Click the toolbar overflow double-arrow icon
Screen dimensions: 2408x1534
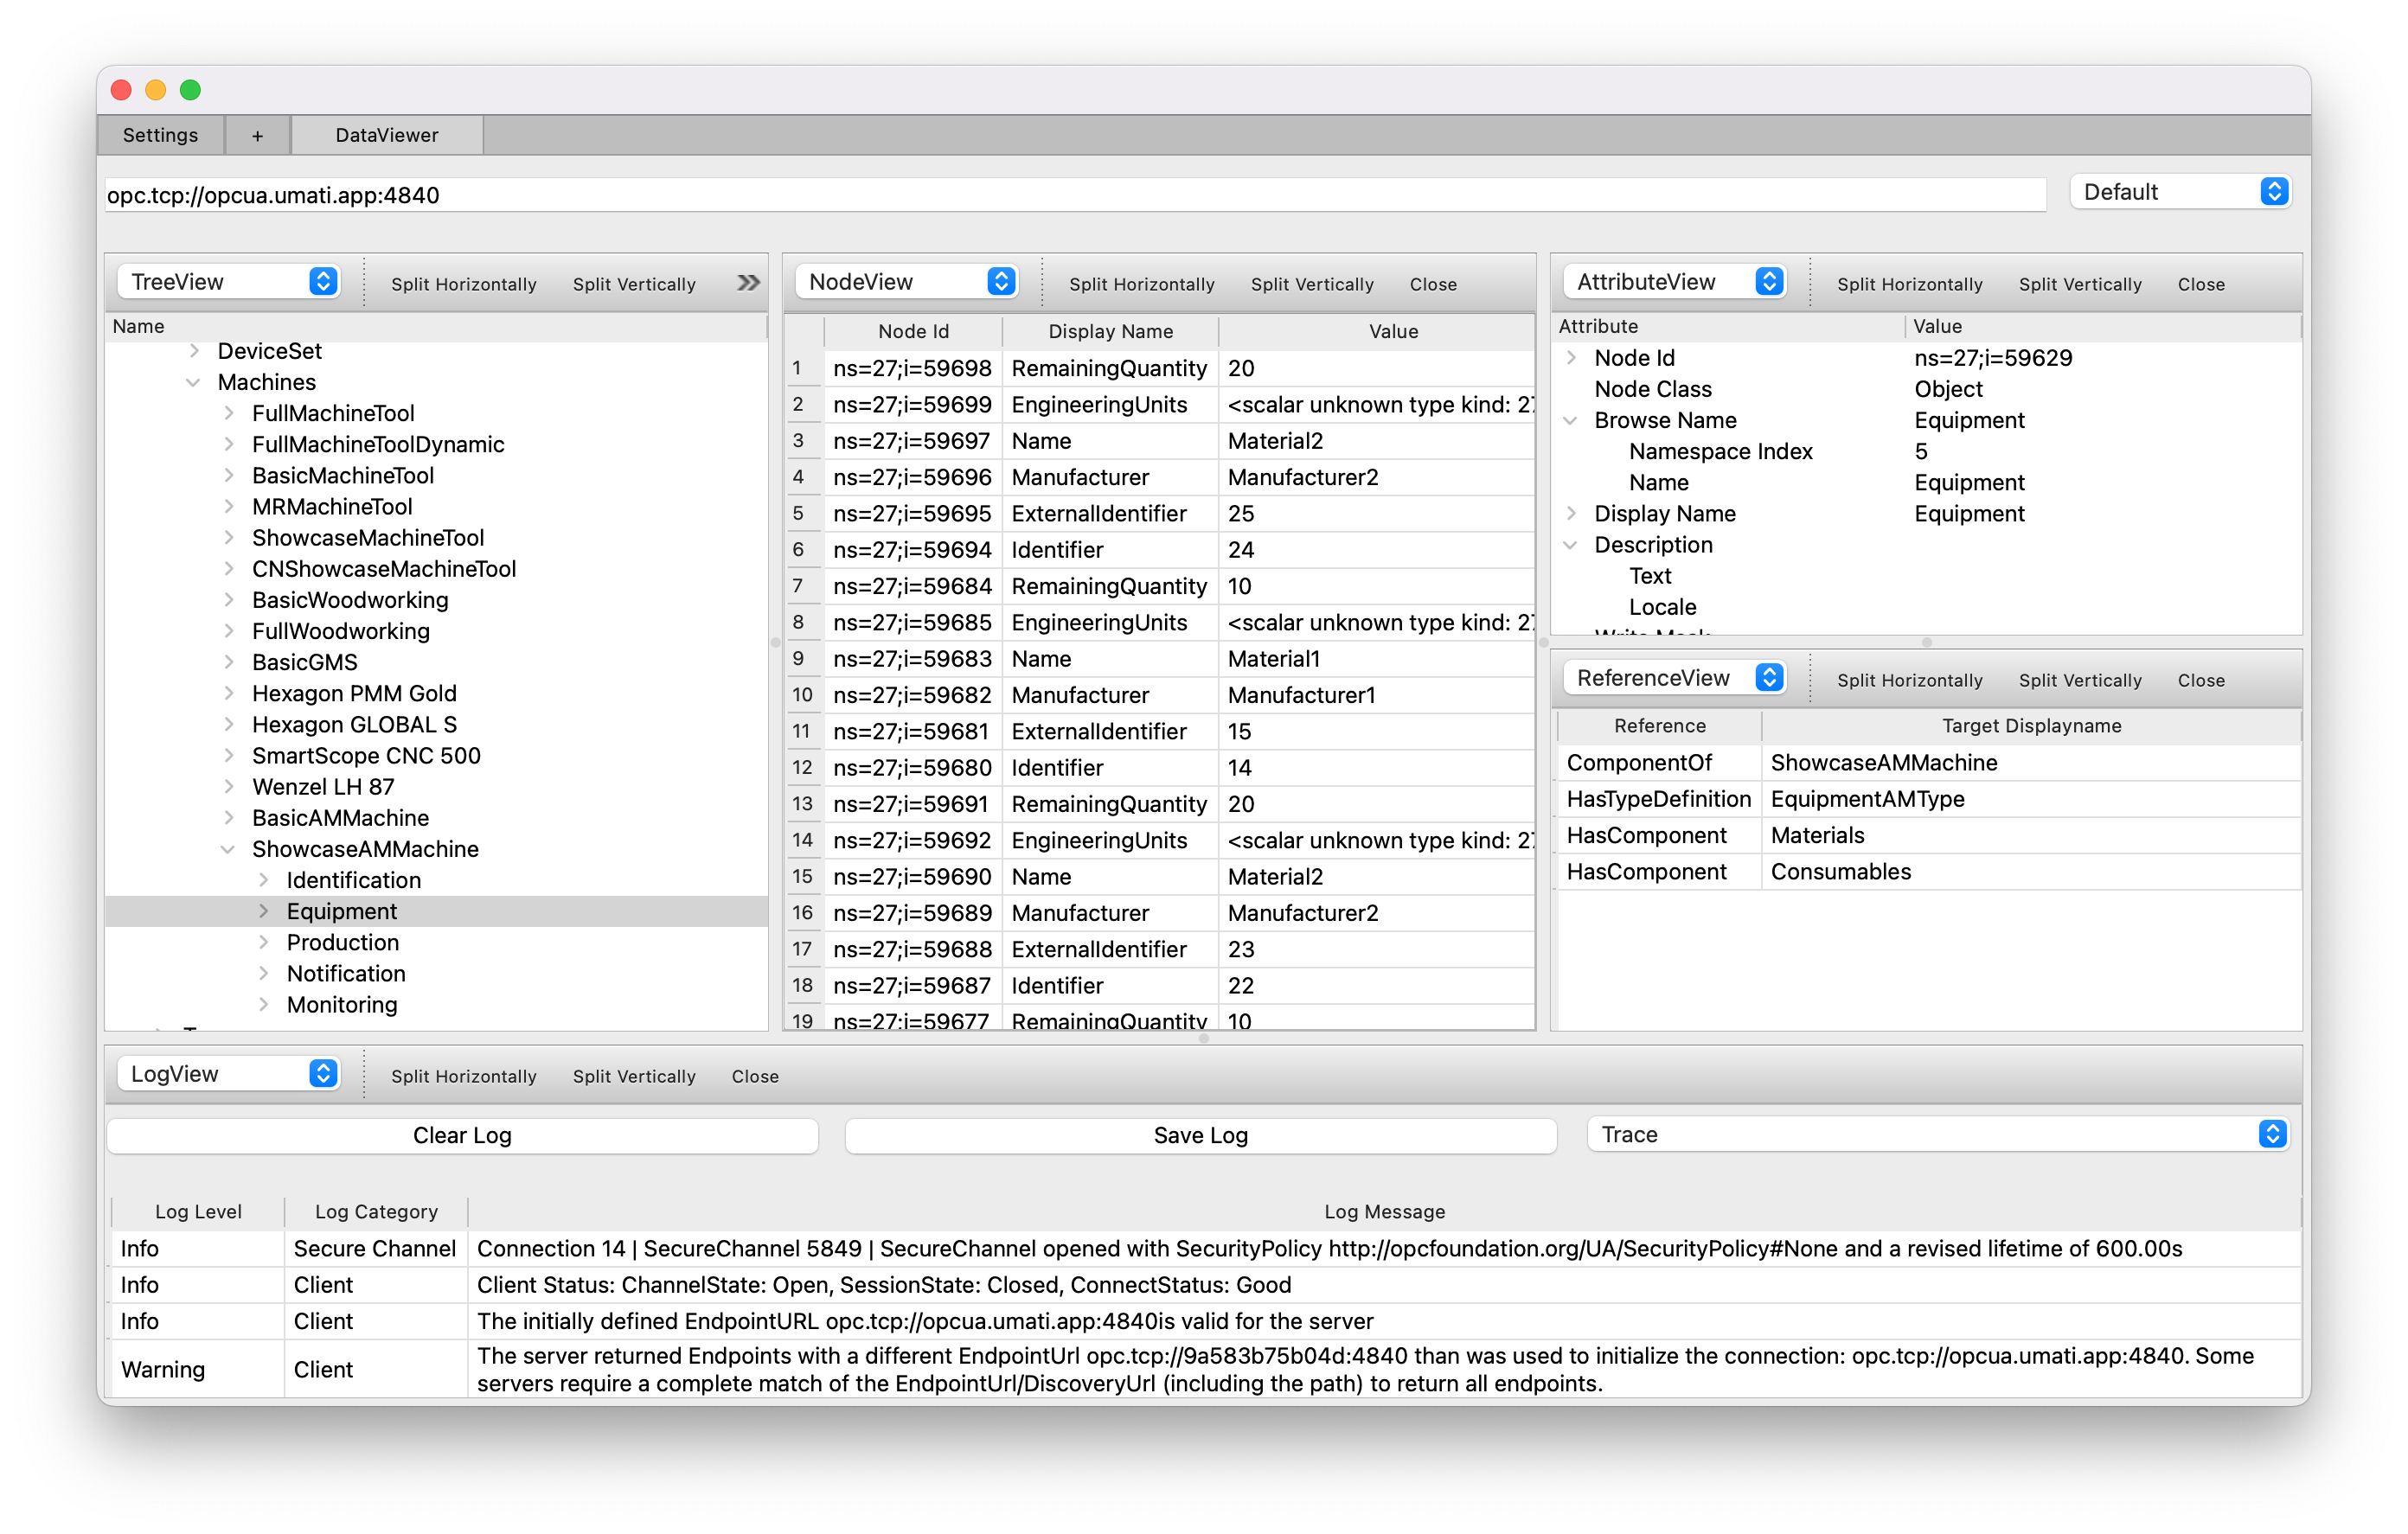tap(747, 283)
